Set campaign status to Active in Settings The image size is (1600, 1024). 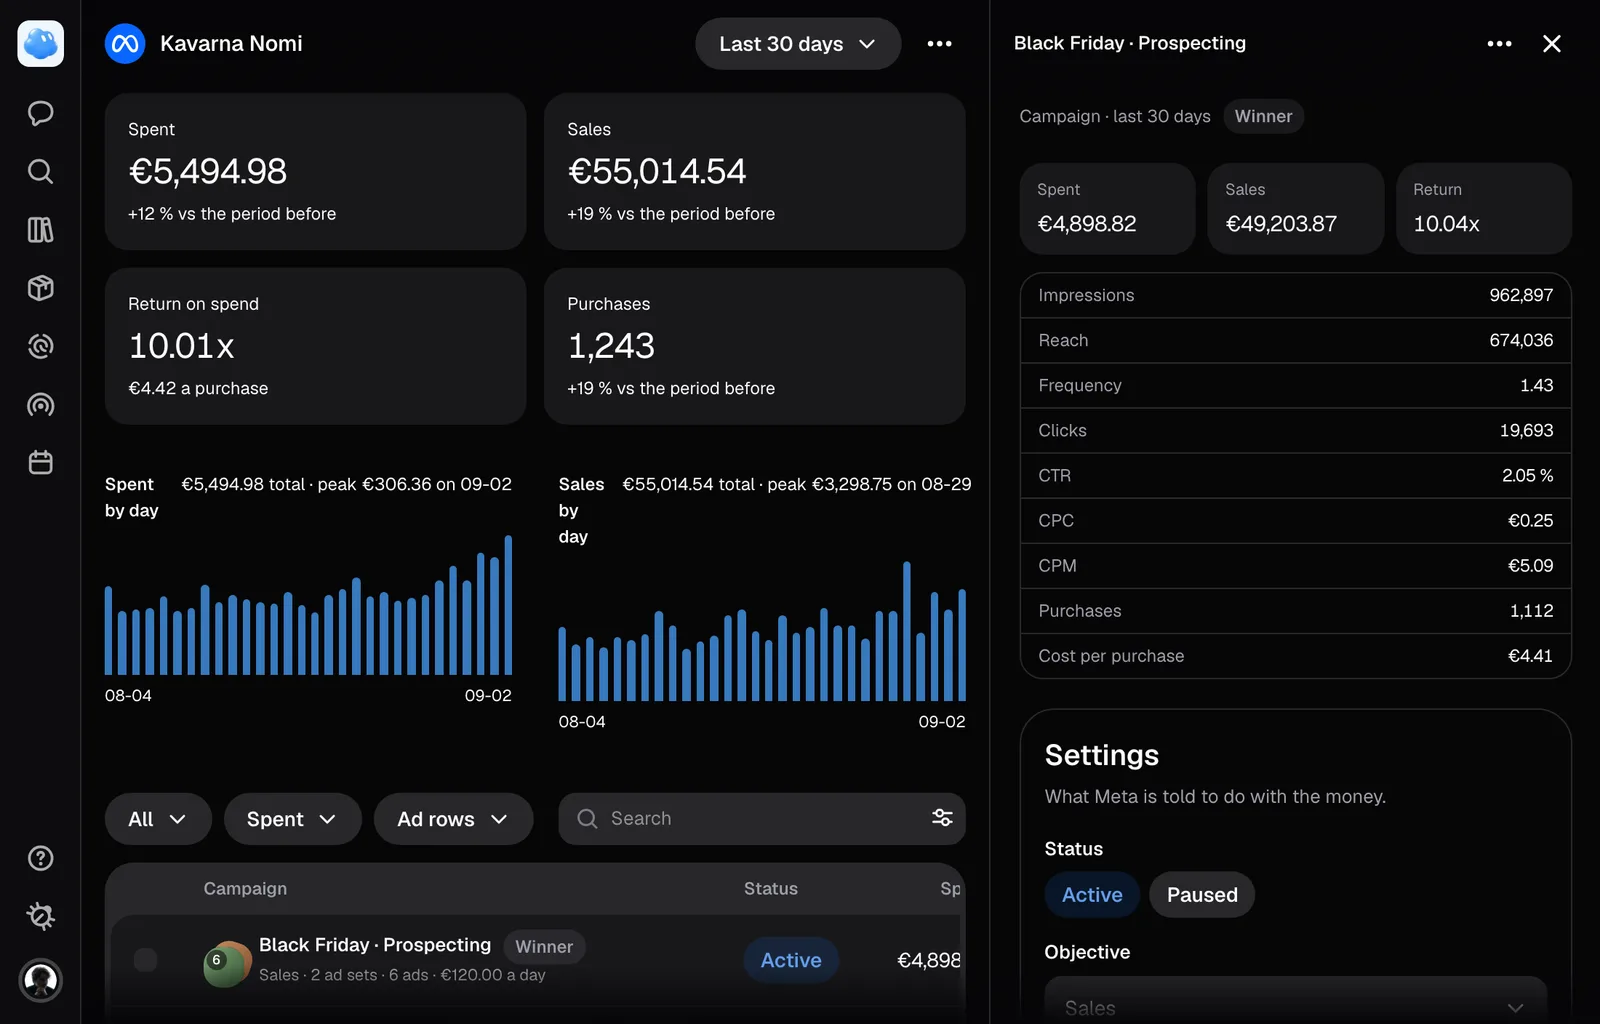coord(1092,895)
